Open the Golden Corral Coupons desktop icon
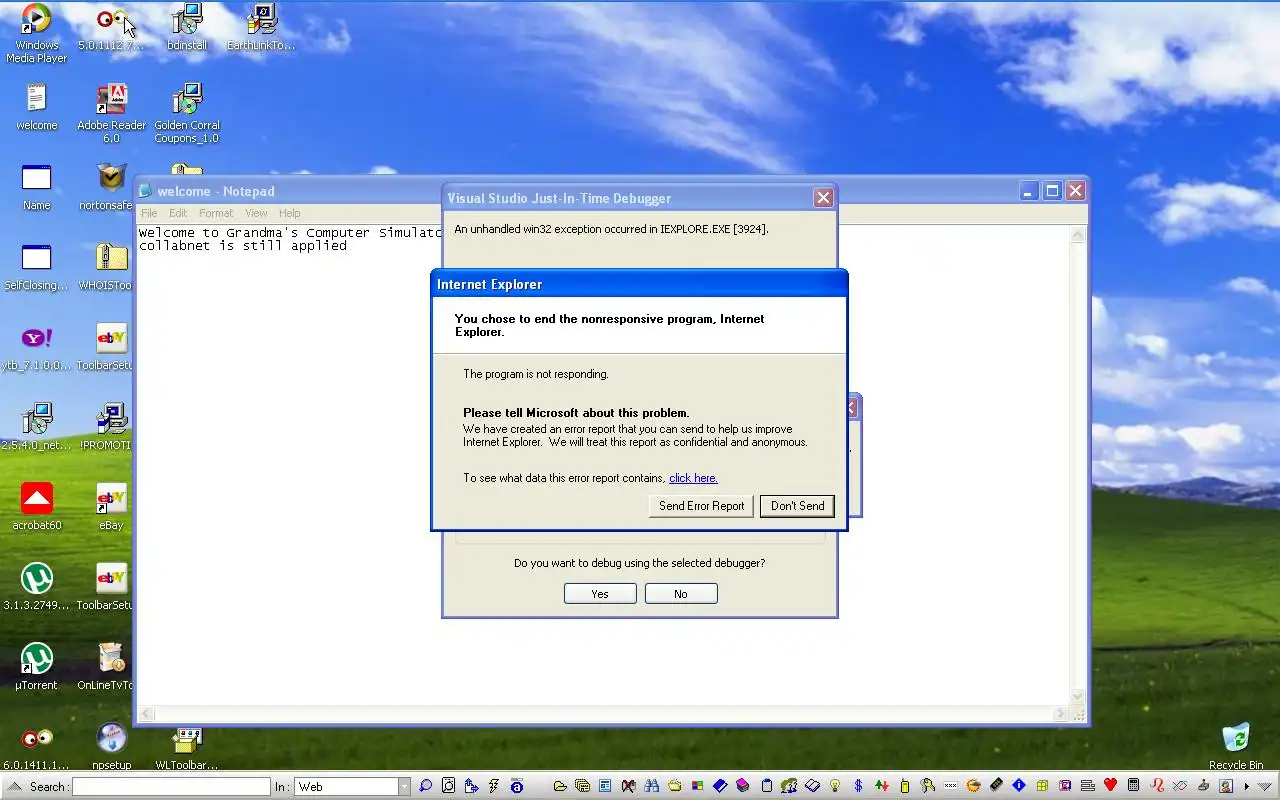 187,112
